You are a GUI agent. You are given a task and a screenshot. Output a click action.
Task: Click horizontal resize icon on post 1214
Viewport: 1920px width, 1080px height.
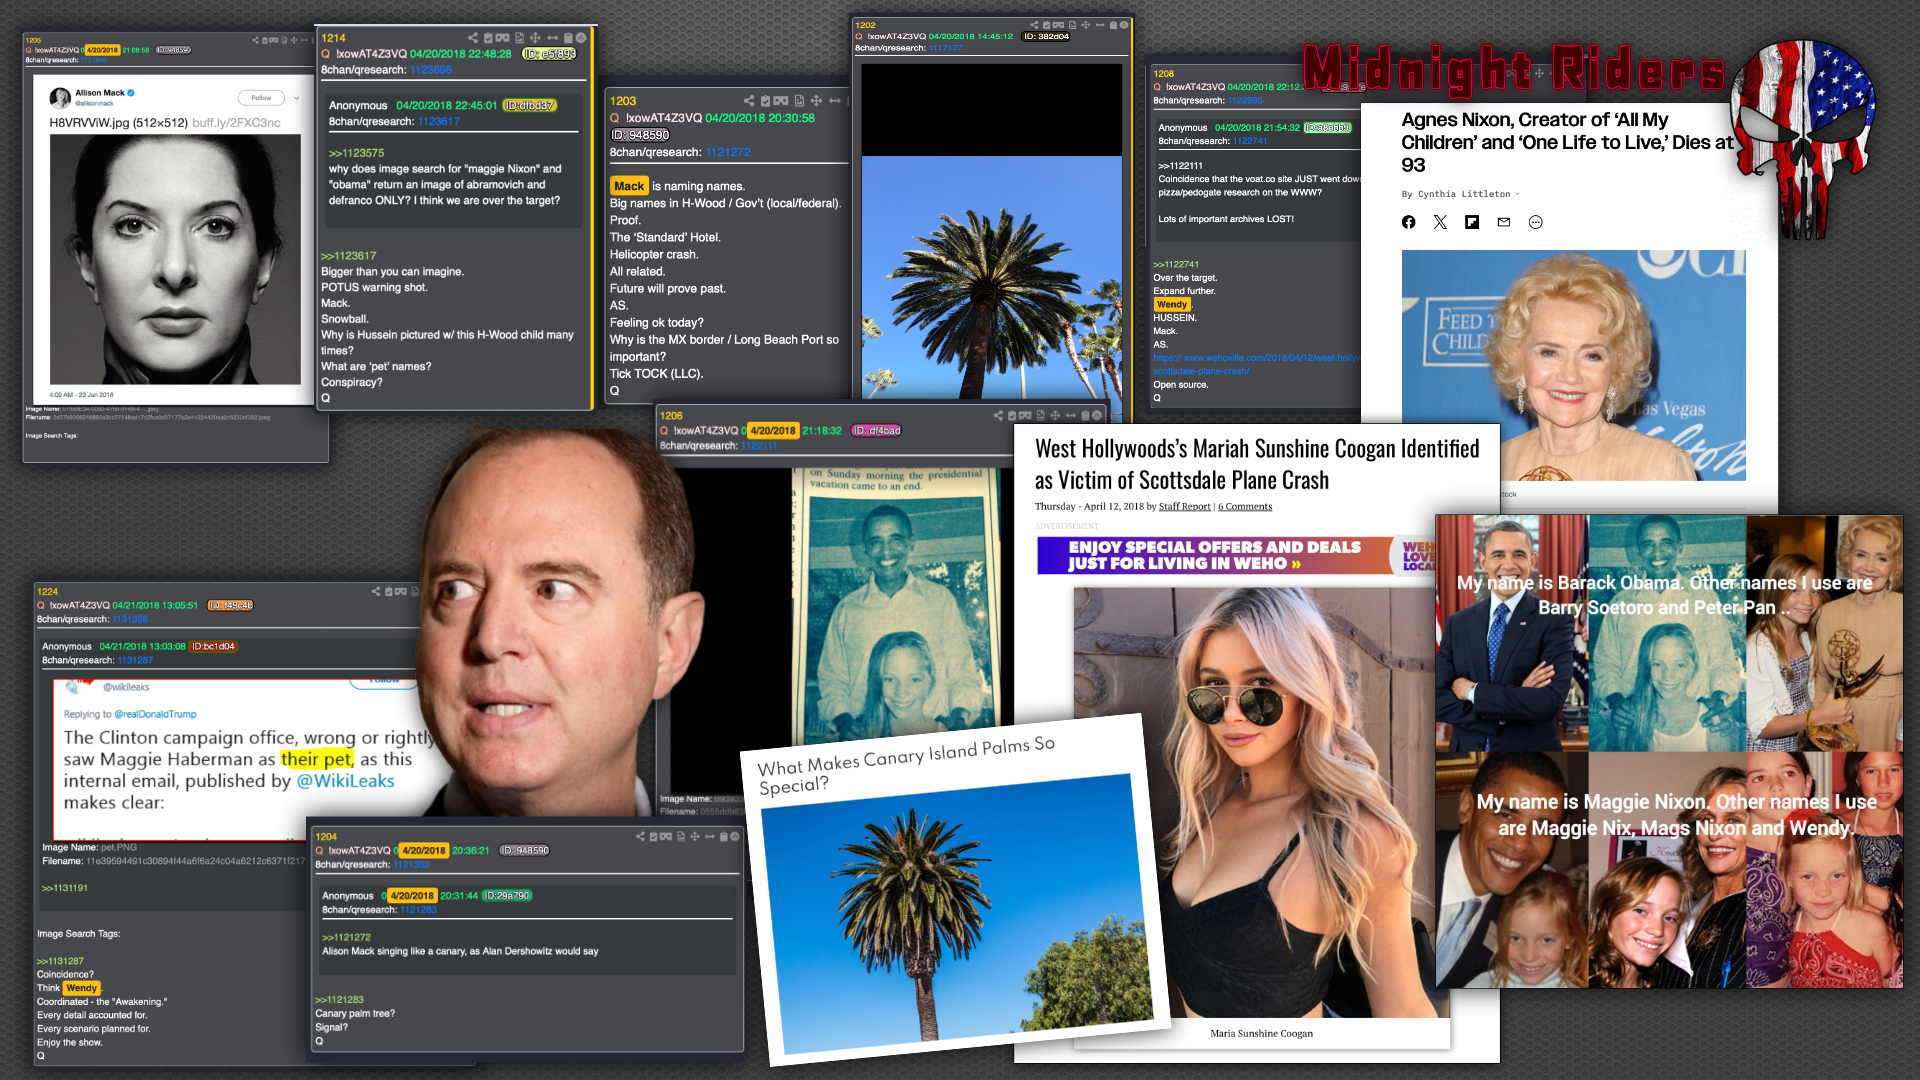pyautogui.click(x=552, y=38)
